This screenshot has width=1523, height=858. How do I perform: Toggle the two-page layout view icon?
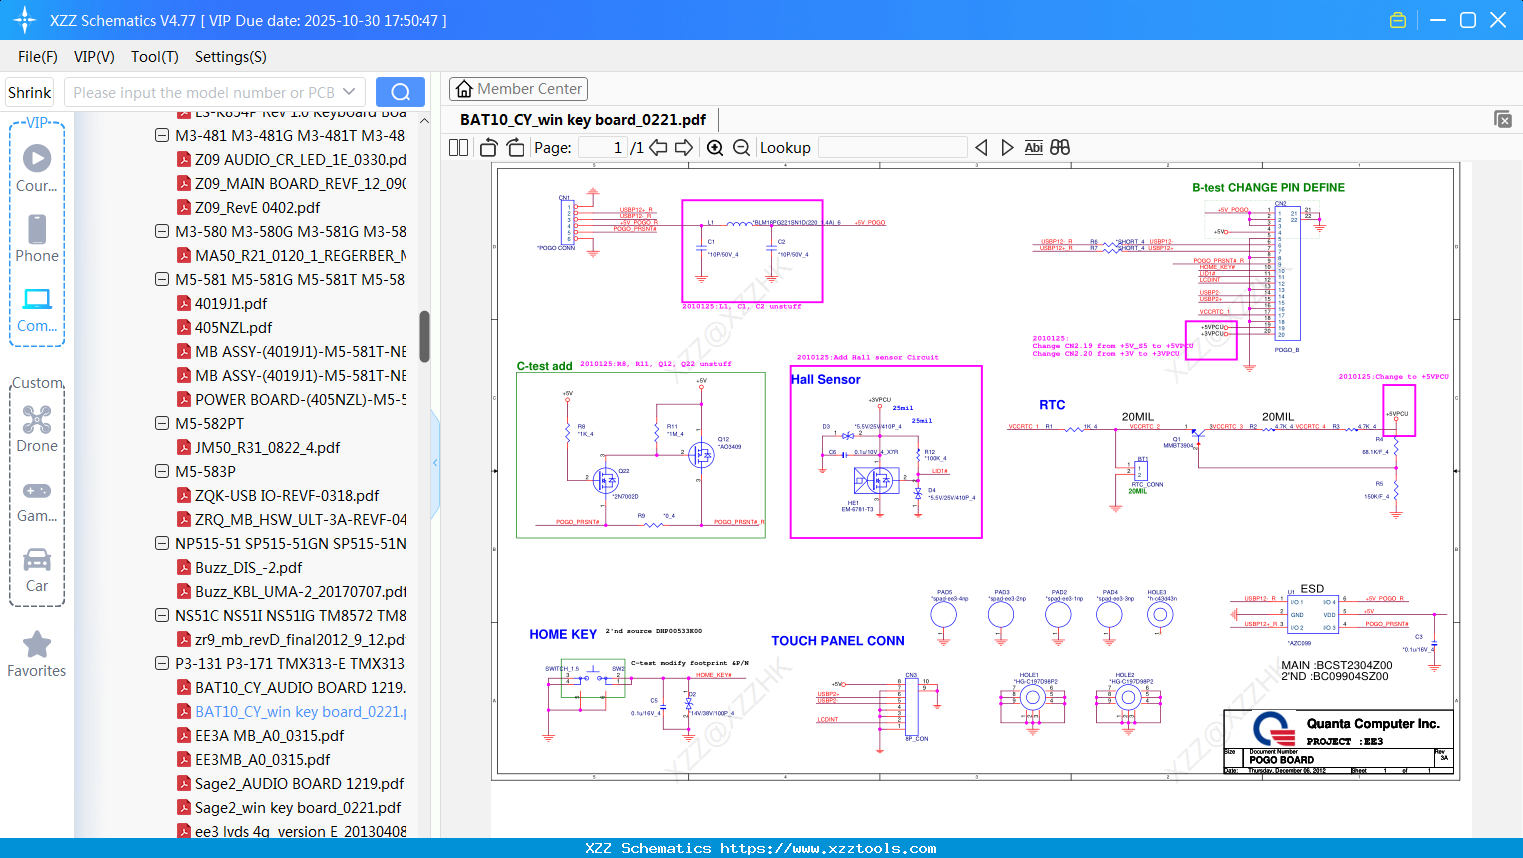459,148
